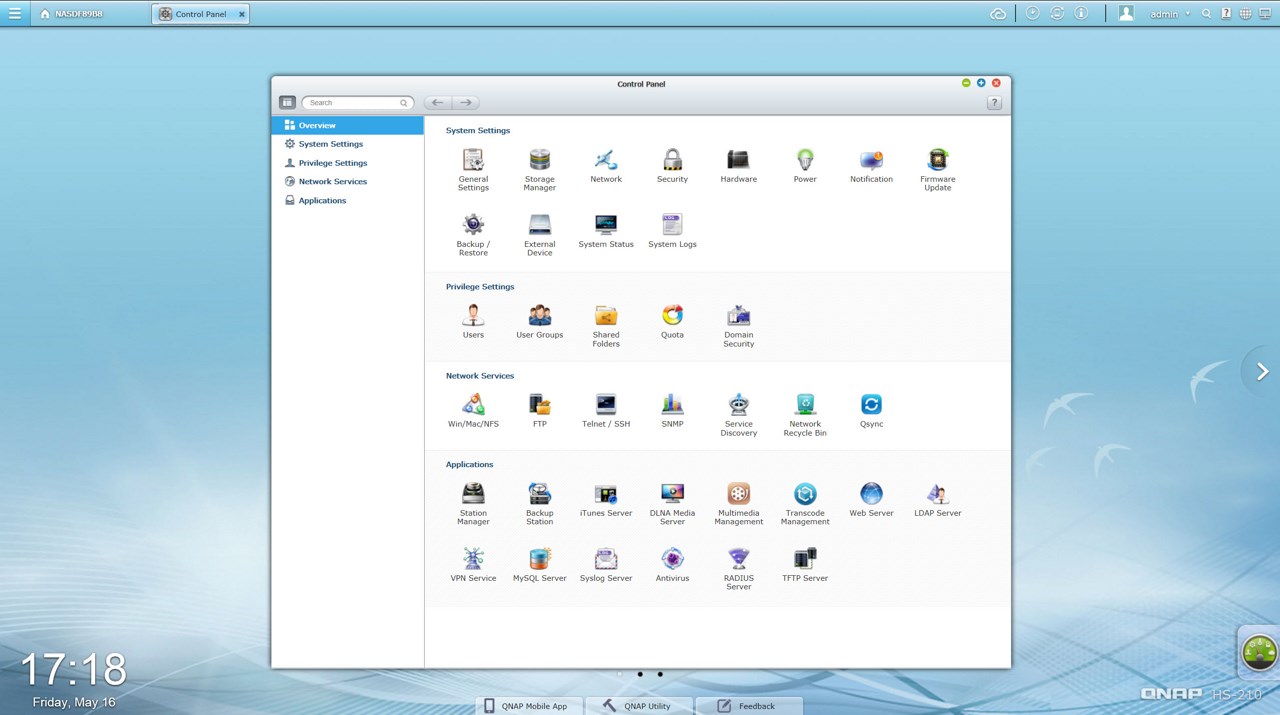This screenshot has width=1280, height=715.
Task: Close the Control Panel taskbar tab
Action: (x=242, y=14)
